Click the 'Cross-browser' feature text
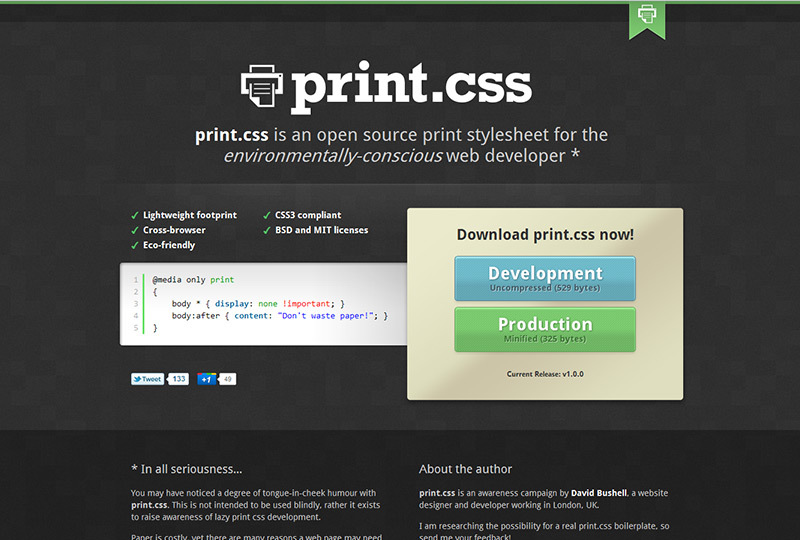Image resolution: width=800 pixels, height=540 pixels. pos(174,230)
